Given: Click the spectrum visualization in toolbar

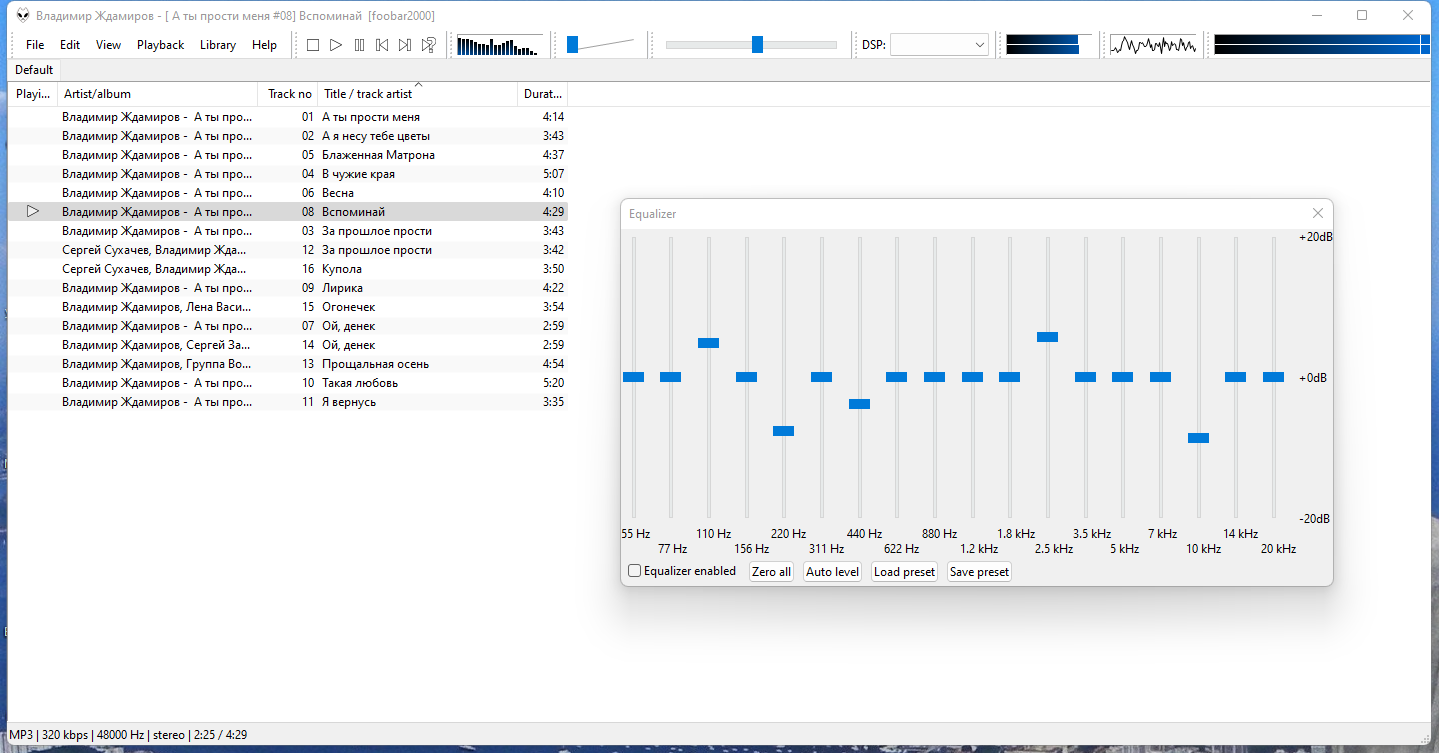Looking at the screenshot, I should pyautogui.click(x=497, y=45).
